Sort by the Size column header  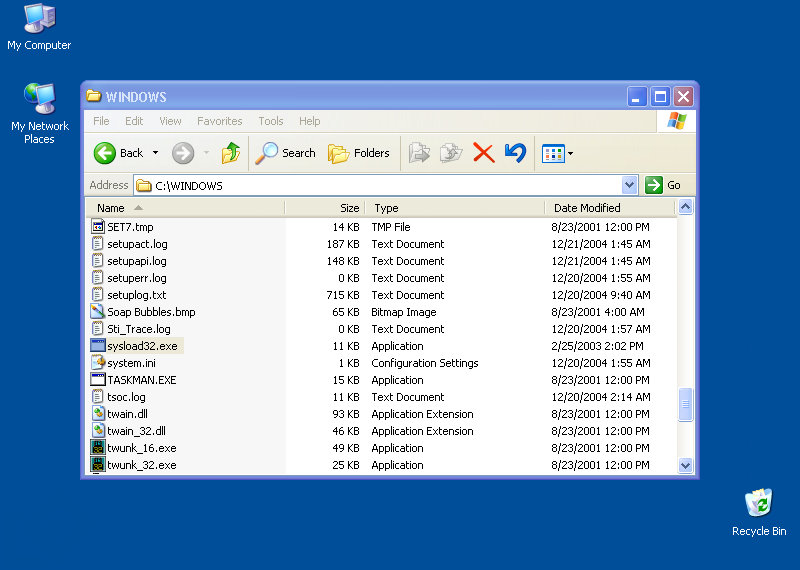325,208
